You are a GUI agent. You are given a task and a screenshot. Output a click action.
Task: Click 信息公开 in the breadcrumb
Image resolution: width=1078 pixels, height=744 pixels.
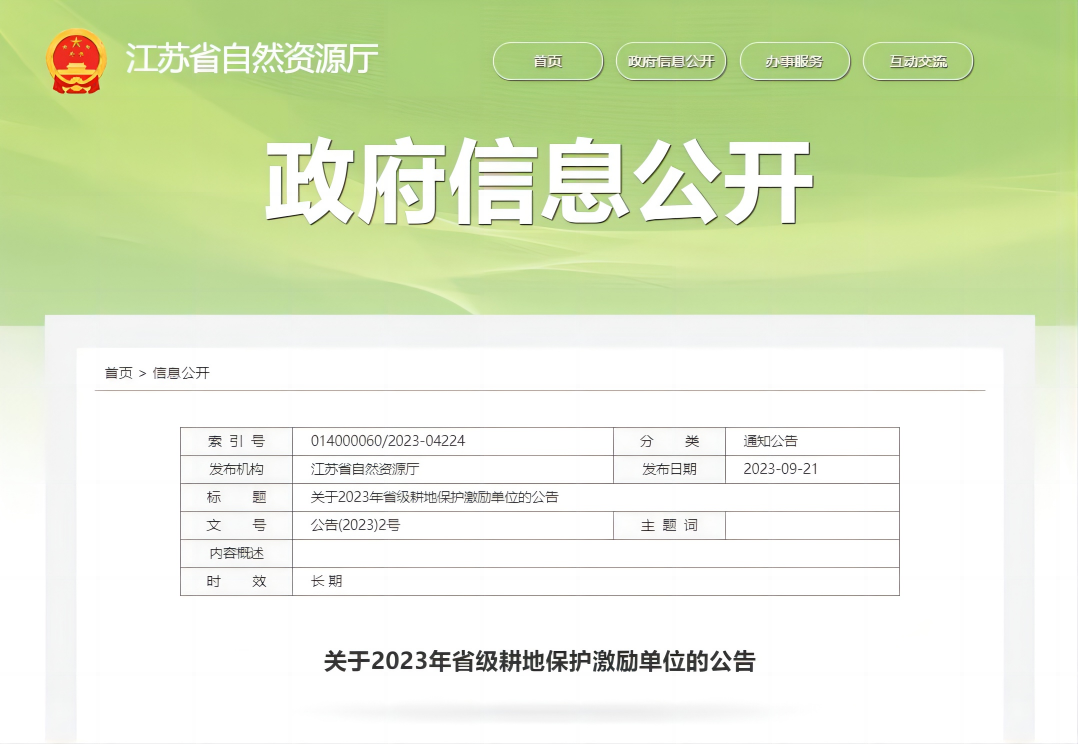tap(181, 373)
